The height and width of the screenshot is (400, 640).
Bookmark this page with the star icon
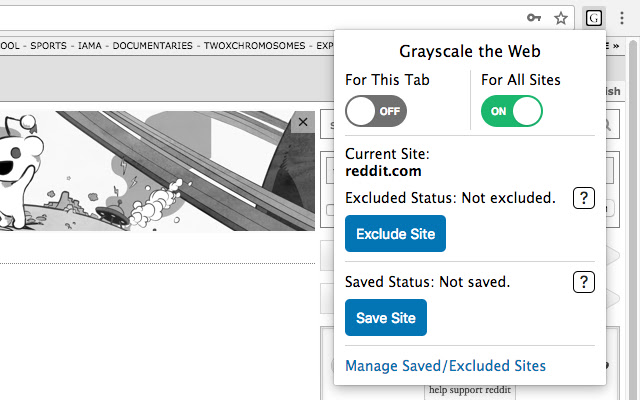pos(561,18)
